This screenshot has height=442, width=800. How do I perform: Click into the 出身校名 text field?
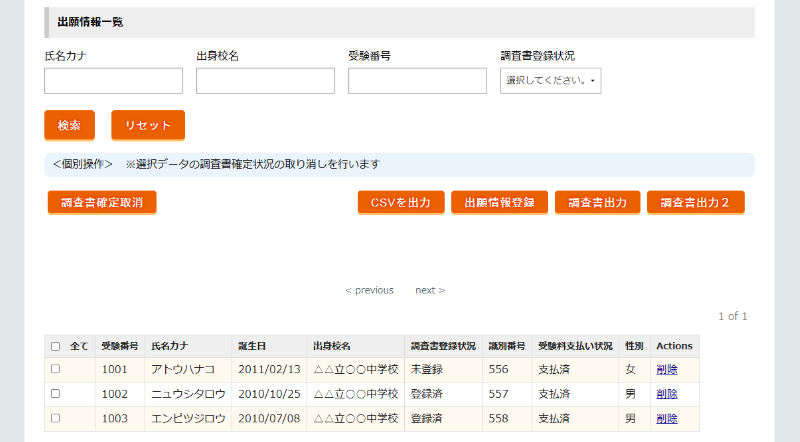pos(265,81)
